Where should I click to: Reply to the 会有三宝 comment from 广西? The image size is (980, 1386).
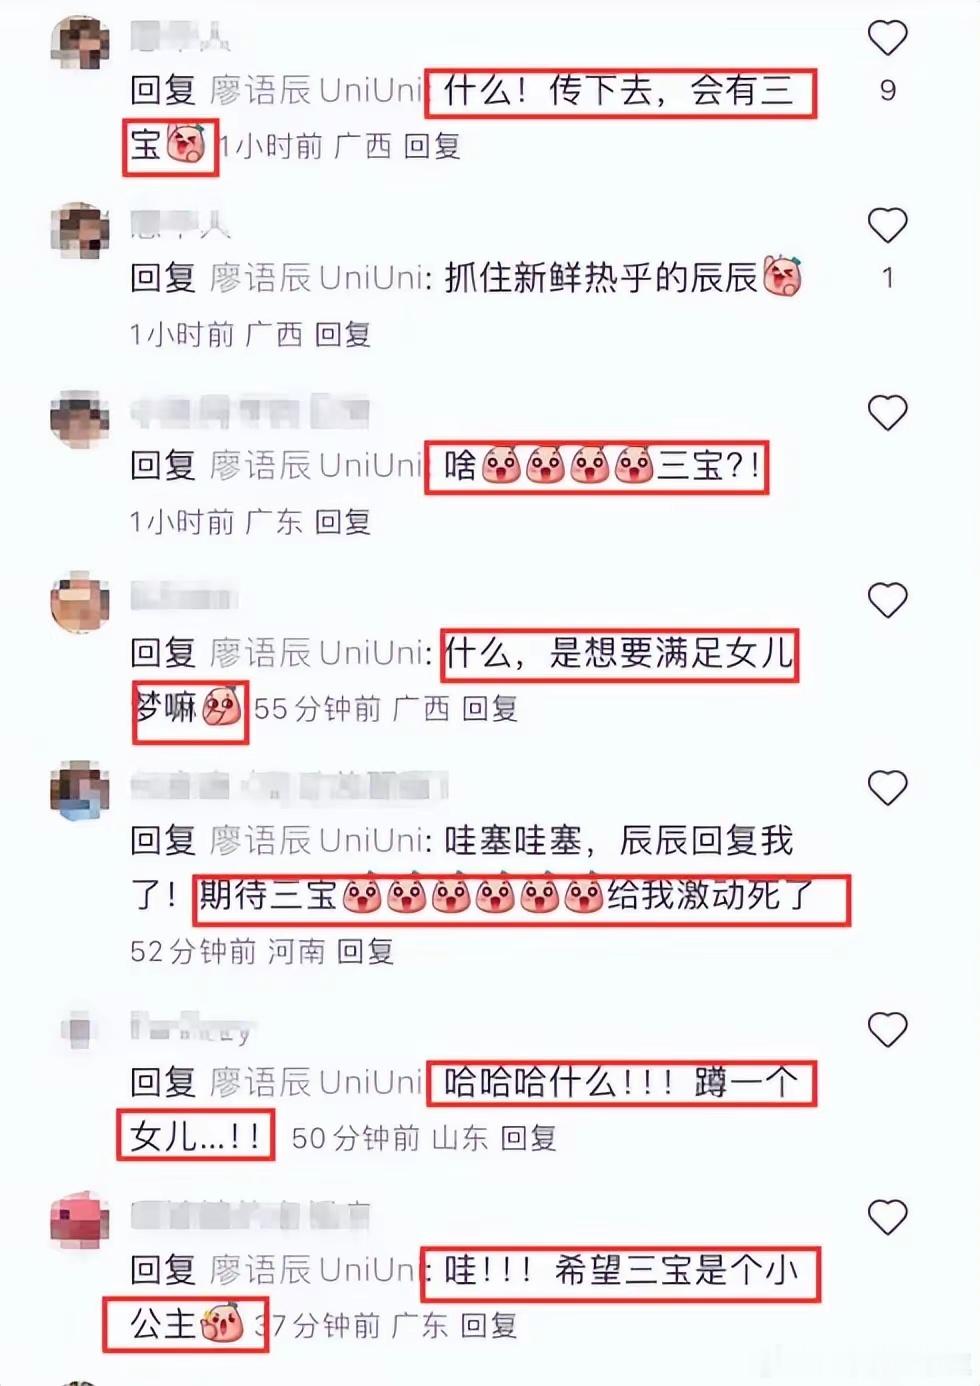(432, 147)
